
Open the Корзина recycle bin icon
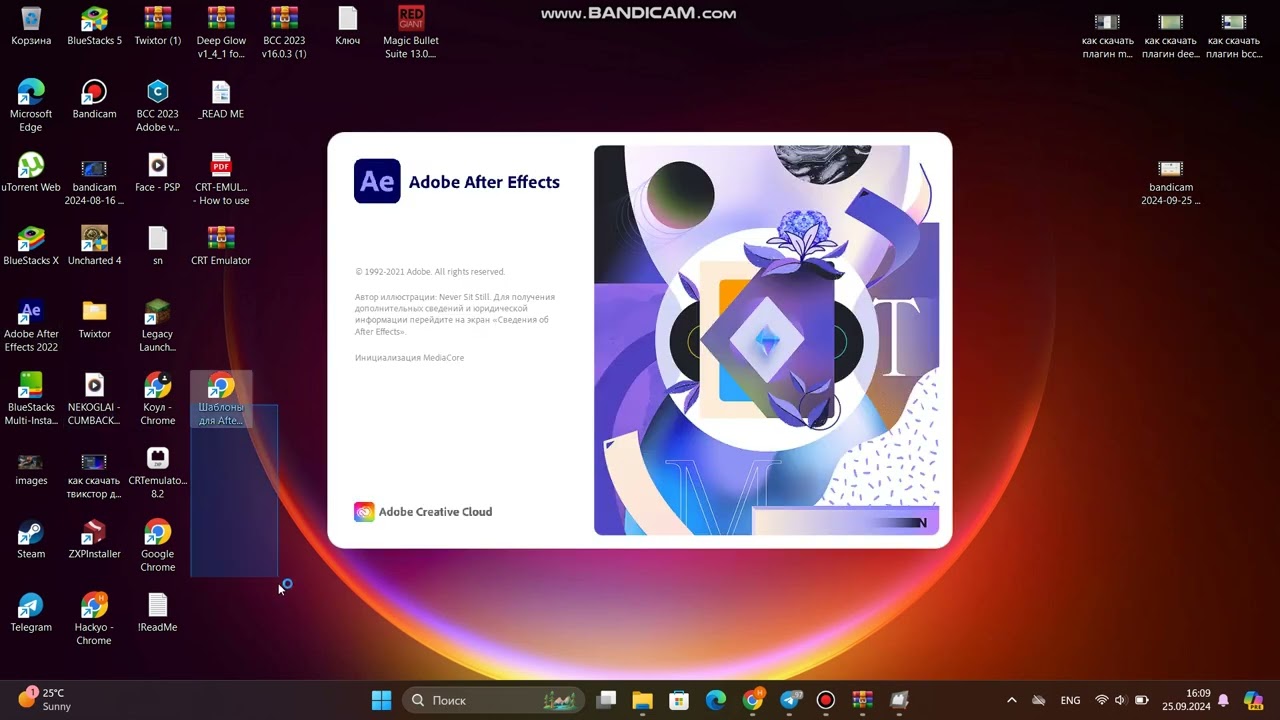tap(31, 27)
